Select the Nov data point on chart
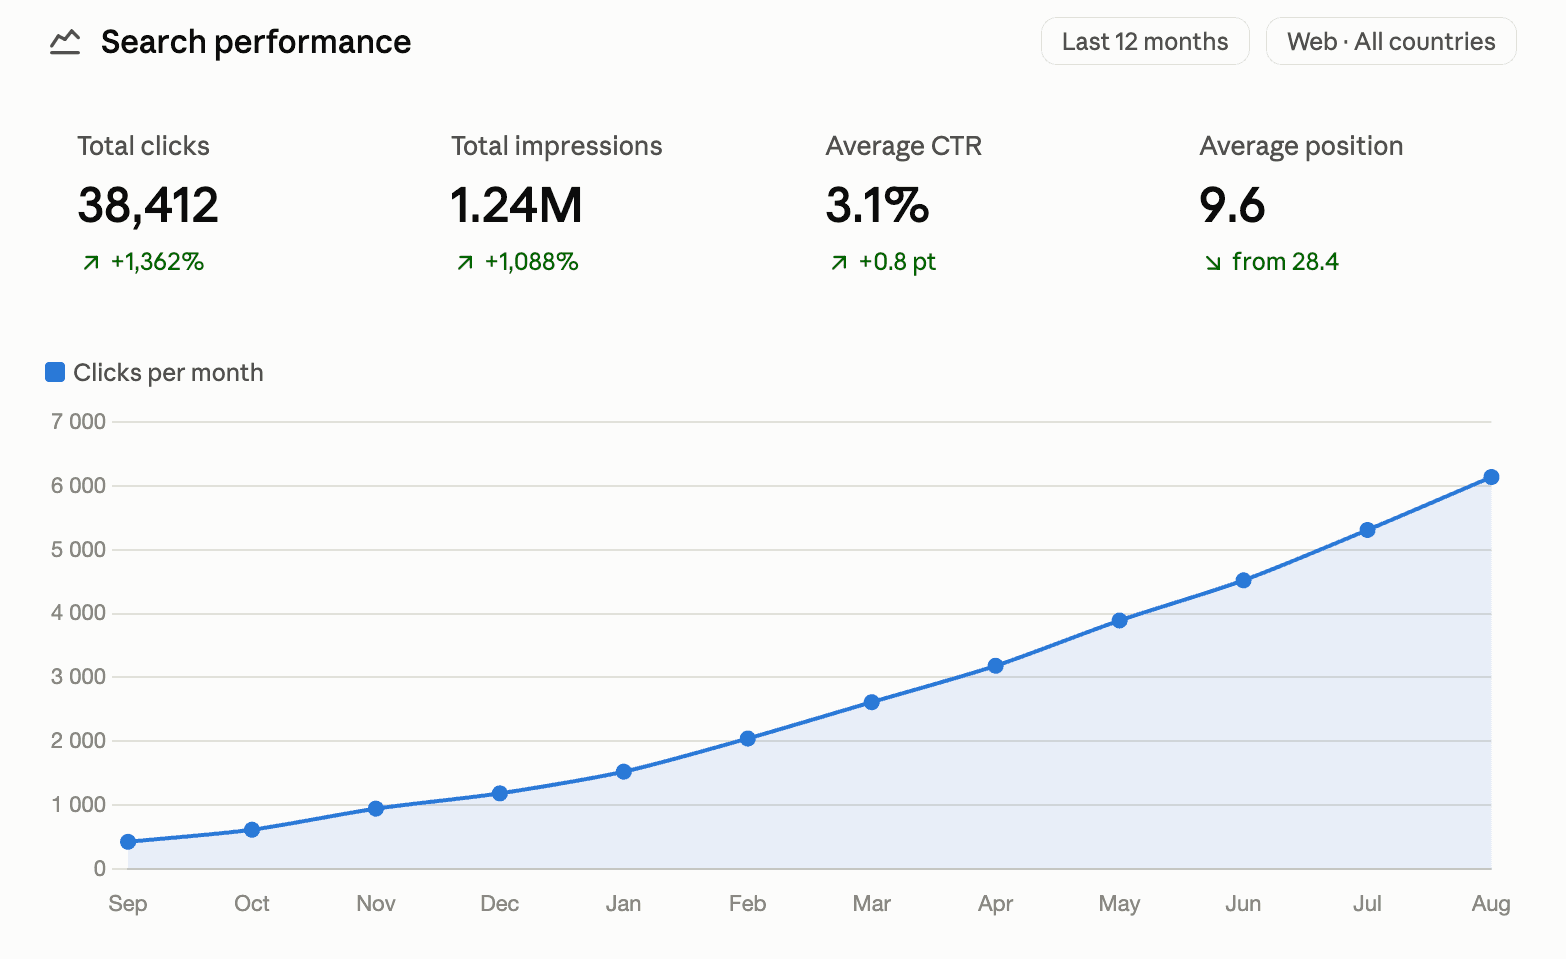The image size is (1566, 959). point(376,808)
